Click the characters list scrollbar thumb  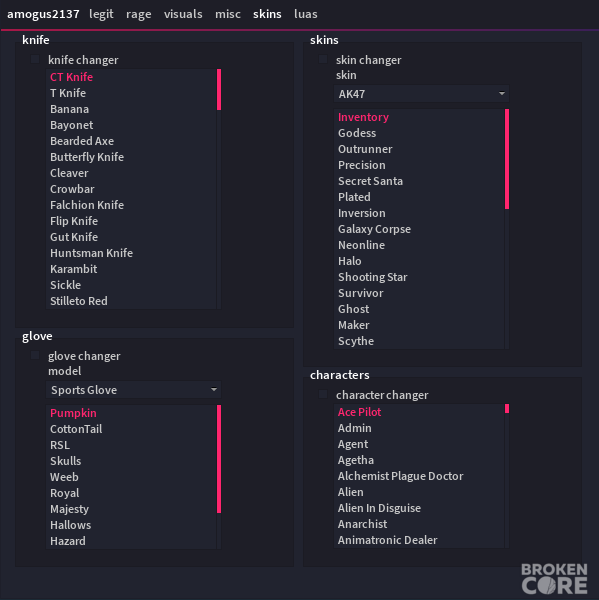click(507, 409)
